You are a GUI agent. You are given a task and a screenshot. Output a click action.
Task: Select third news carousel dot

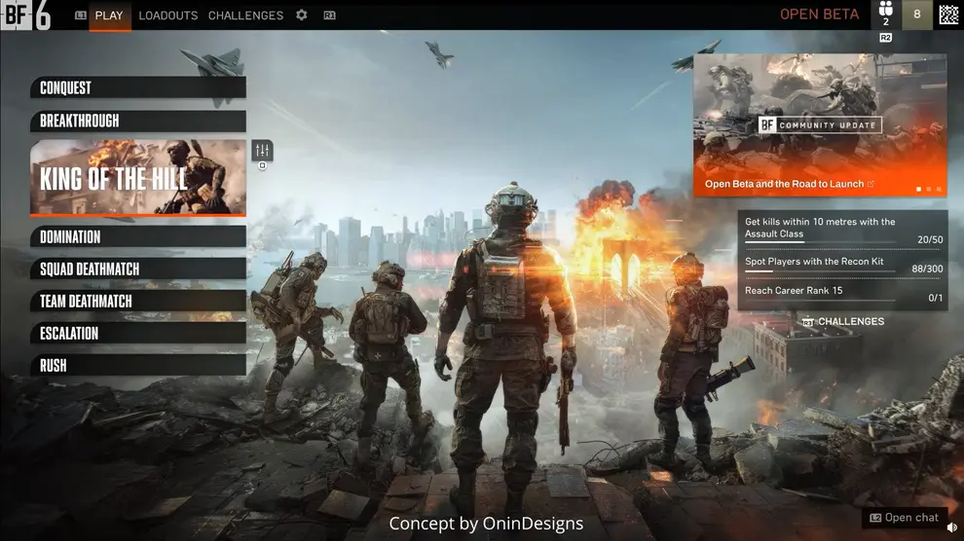(x=939, y=189)
